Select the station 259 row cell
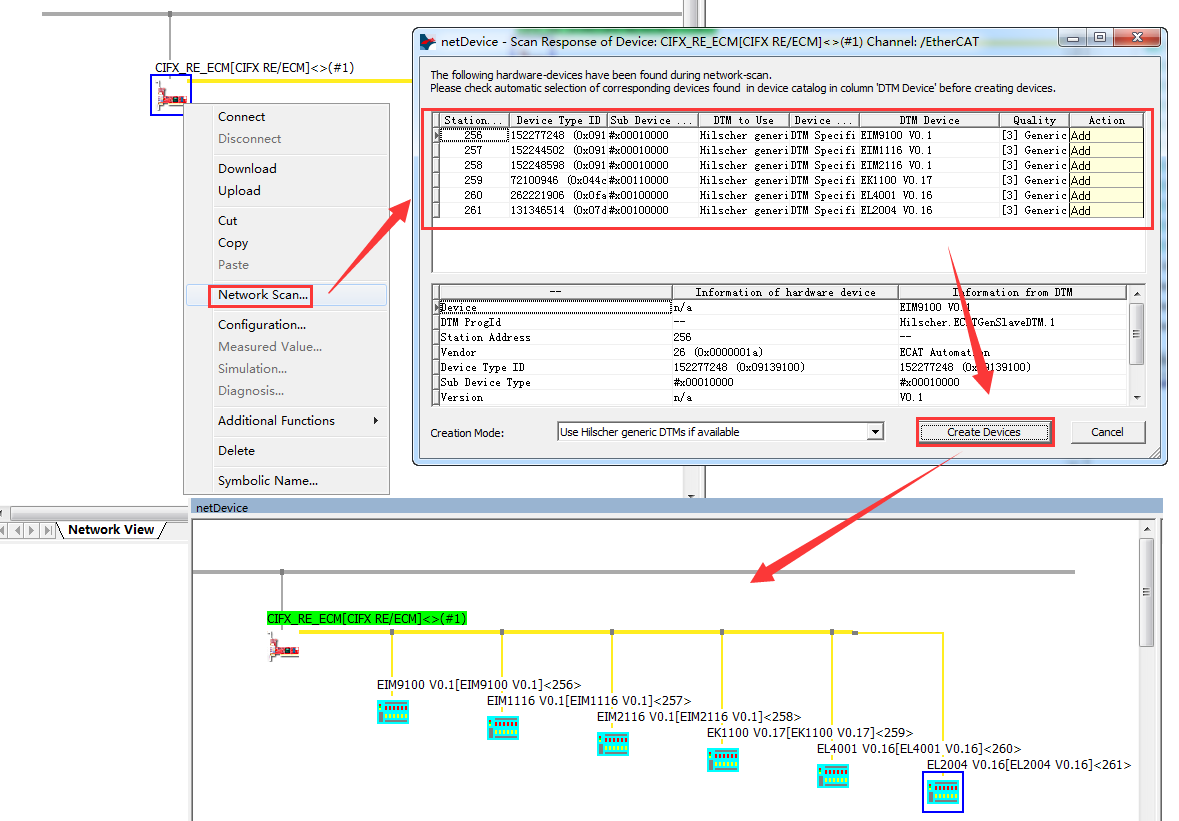This screenshot has height=821, width=1179. [474, 180]
